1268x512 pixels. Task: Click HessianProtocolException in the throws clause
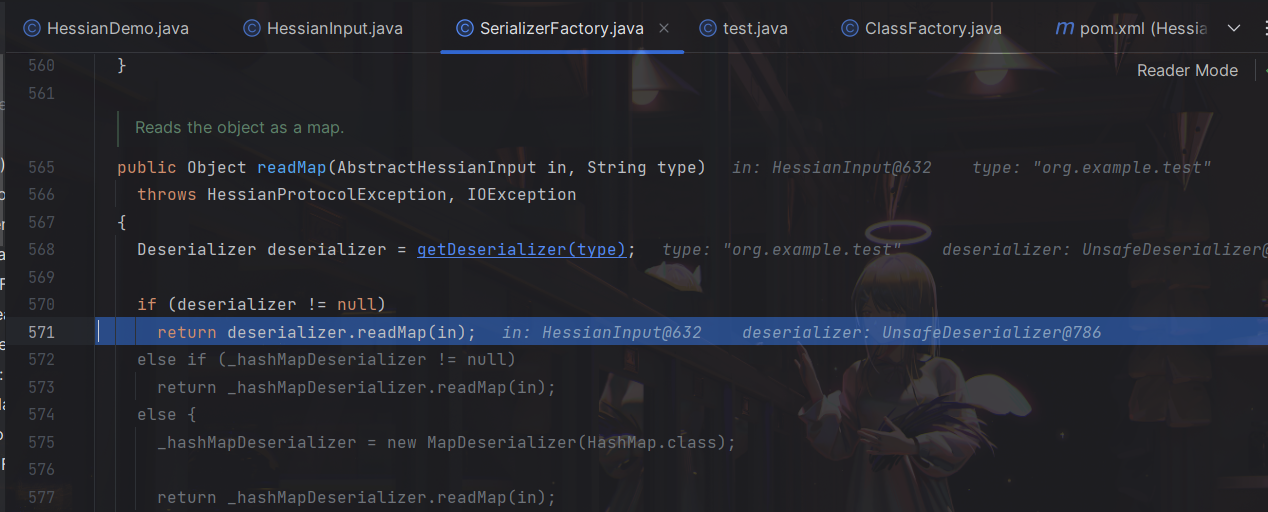[x=327, y=194]
